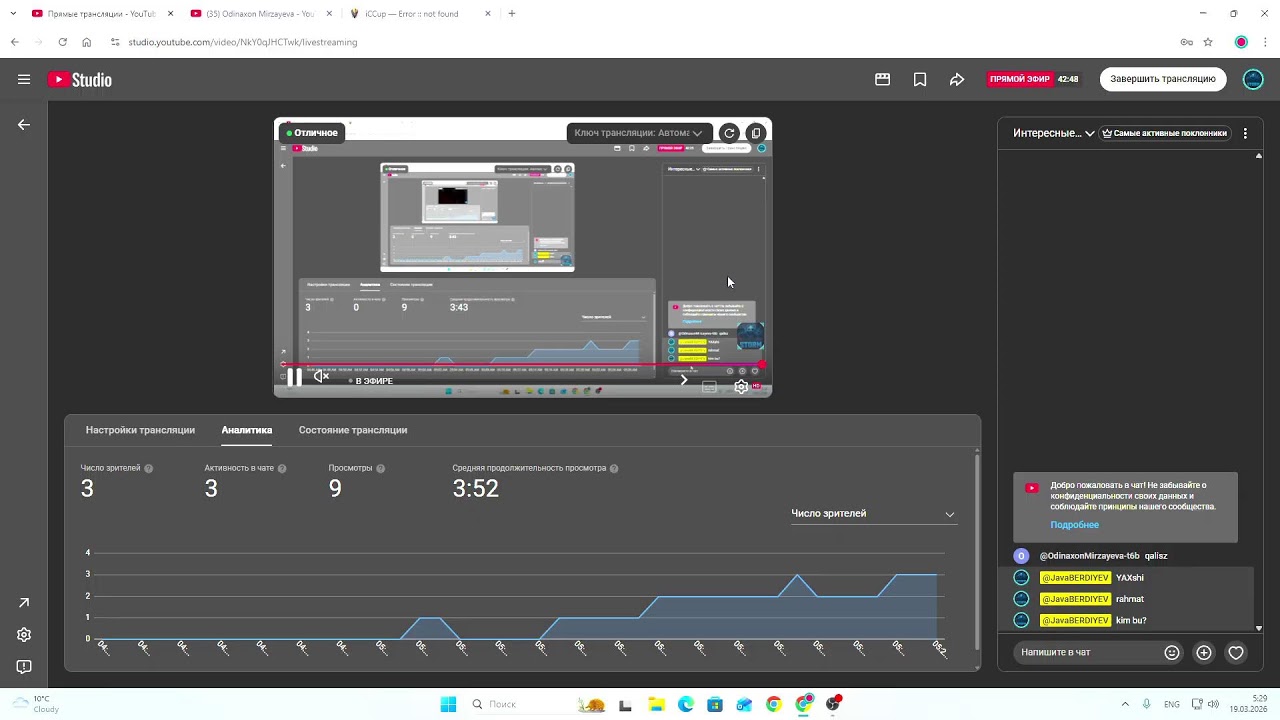Switch to the iCCup Error browser tab
1280x720 pixels.
click(x=420, y=14)
